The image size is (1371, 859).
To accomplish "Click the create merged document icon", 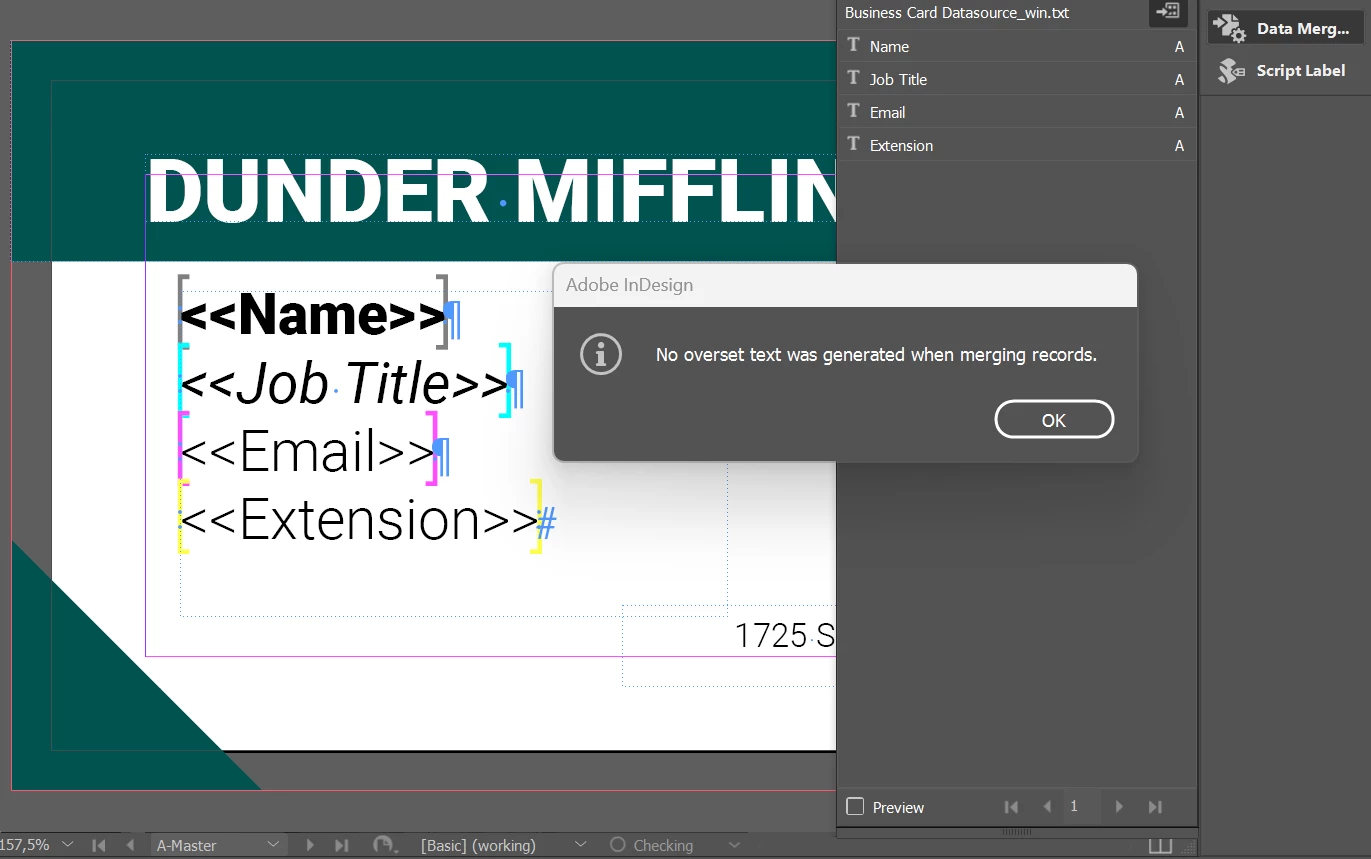I will pos(1168,12).
